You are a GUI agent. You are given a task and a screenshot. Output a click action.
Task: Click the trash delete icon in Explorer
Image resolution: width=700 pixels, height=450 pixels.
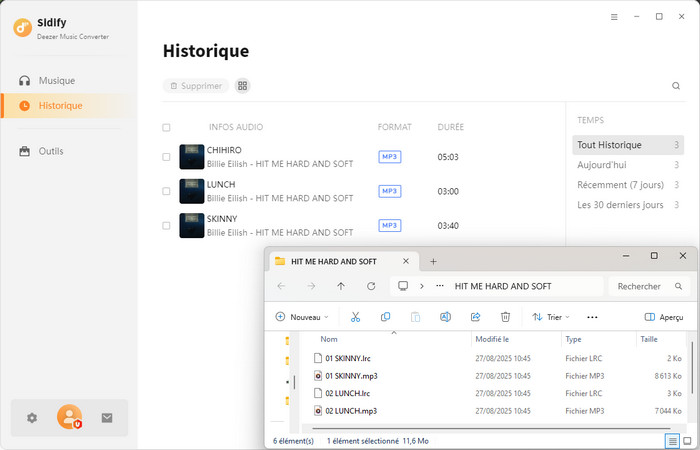pyautogui.click(x=505, y=317)
